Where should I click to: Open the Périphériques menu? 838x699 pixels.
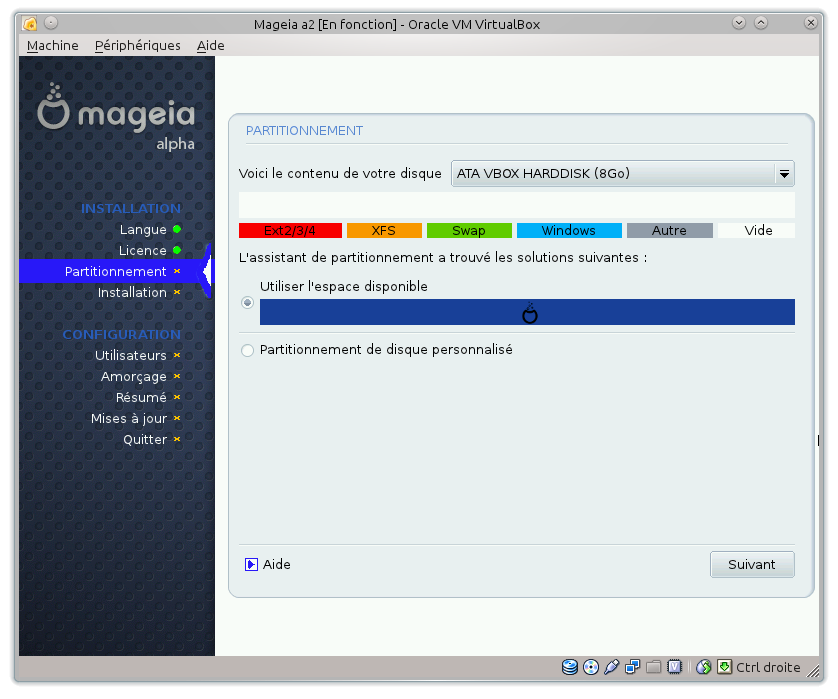[137, 45]
